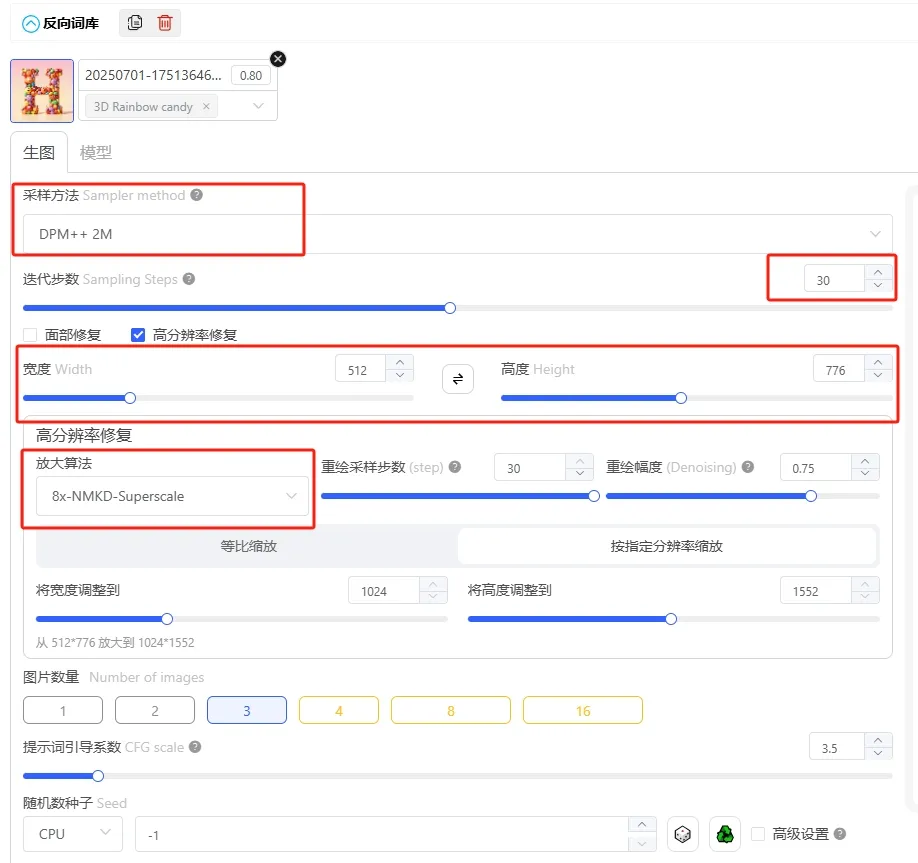Click the dice random seed icon
The image size is (918, 863).
(683, 833)
